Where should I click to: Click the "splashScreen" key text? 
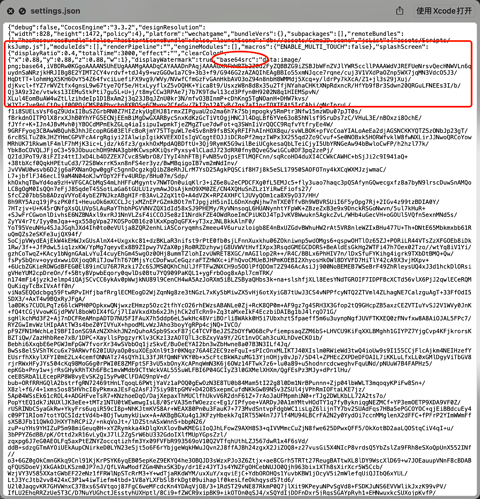tap(400, 47)
